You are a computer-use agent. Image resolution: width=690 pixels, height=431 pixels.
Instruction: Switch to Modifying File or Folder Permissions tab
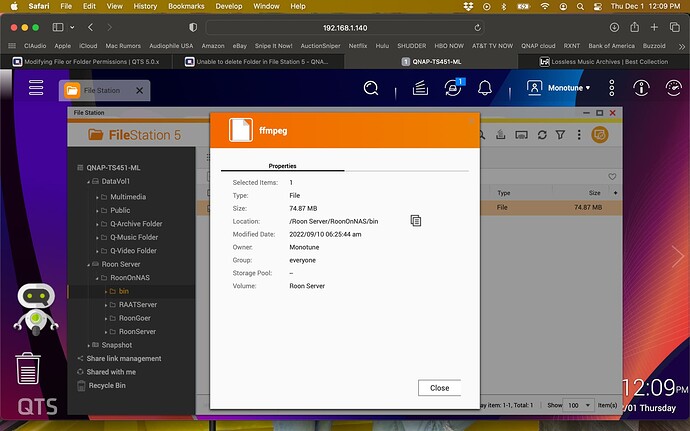pos(86,62)
